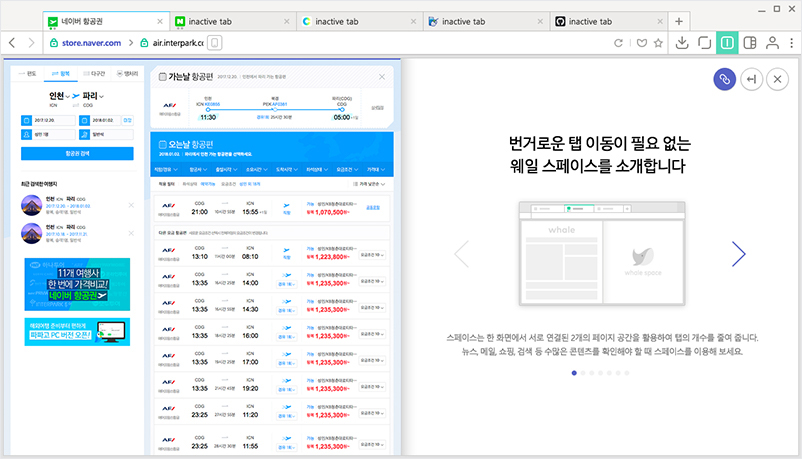Open the 소요시간 duration filter dropdown

point(256,169)
